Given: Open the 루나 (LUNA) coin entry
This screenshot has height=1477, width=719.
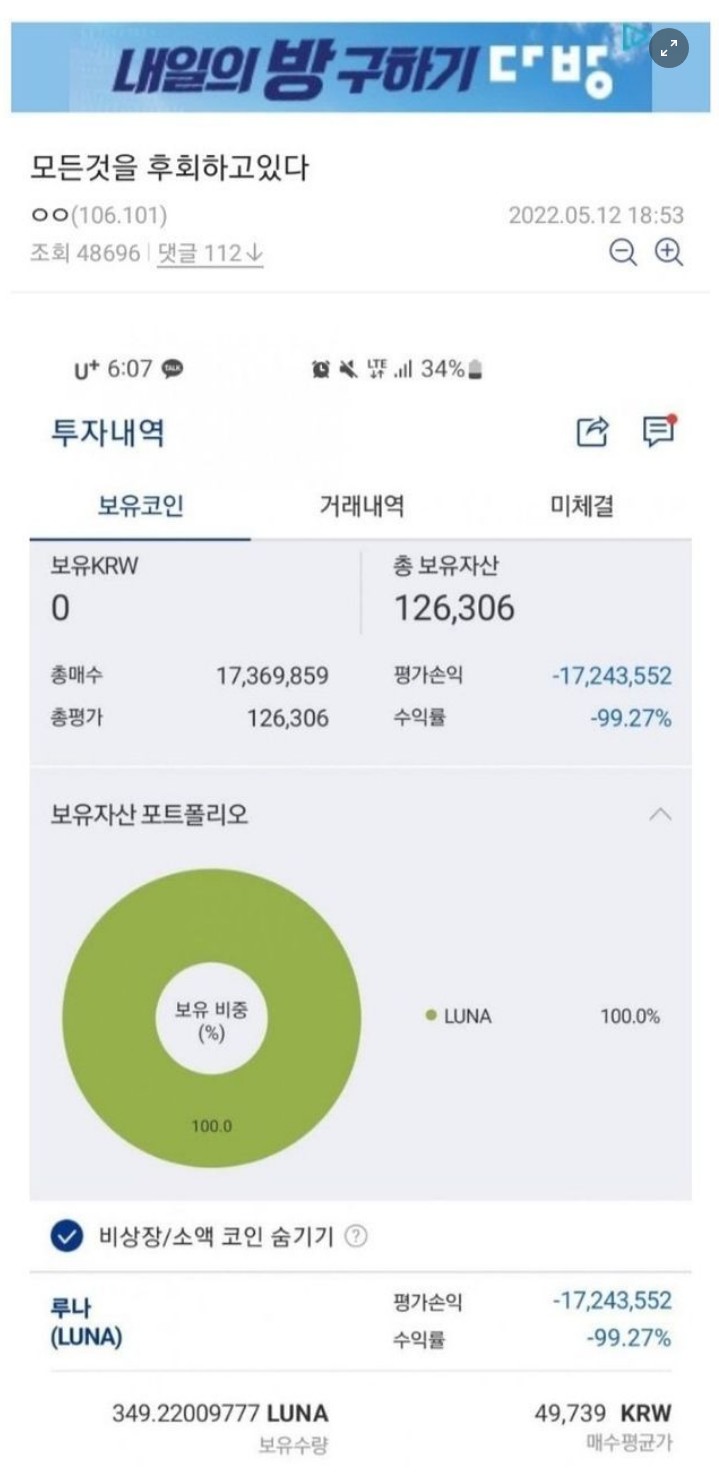Looking at the screenshot, I should coord(86,1322).
